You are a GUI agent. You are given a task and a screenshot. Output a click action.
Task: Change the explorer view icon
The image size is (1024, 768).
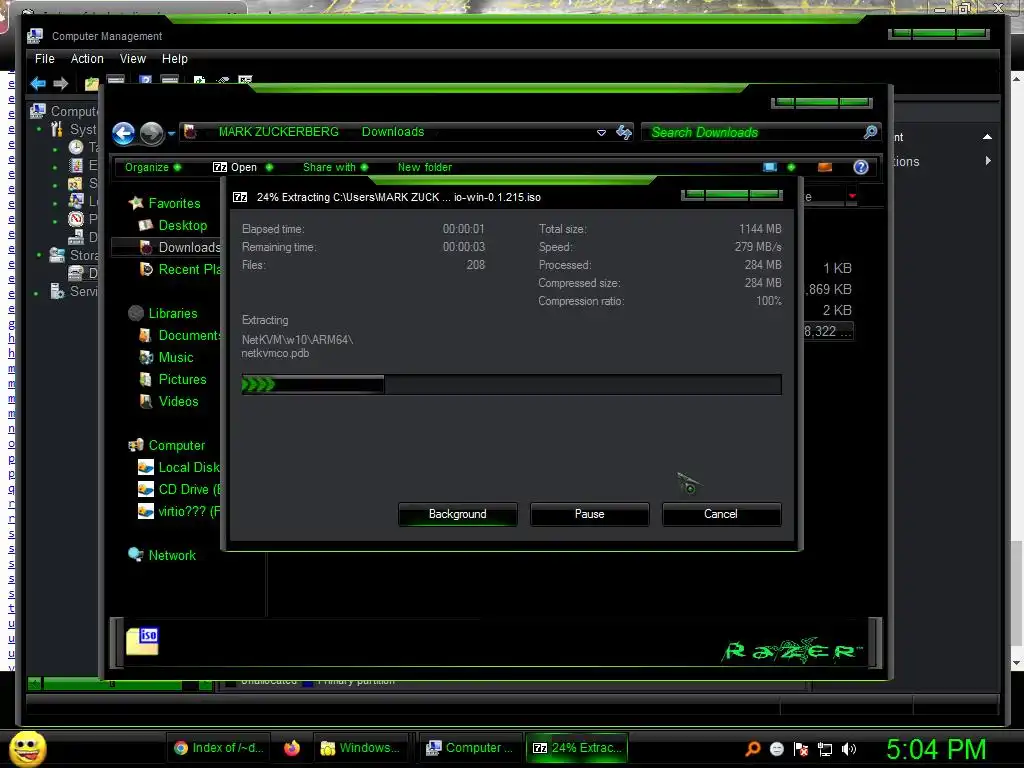pyautogui.click(x=770, y=167)
